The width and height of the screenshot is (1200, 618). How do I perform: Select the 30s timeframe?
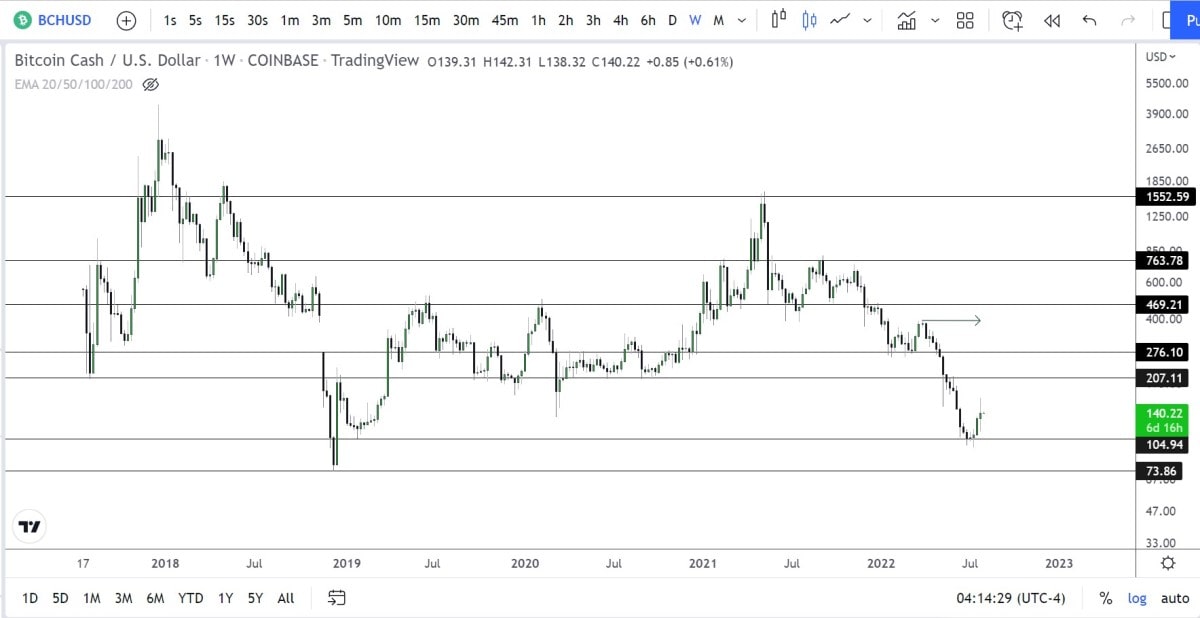pos(257,20)
